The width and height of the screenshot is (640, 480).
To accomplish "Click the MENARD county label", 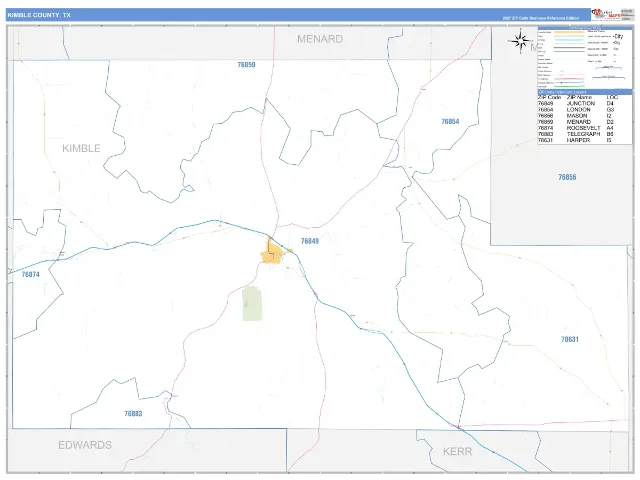I will point(320,39).
